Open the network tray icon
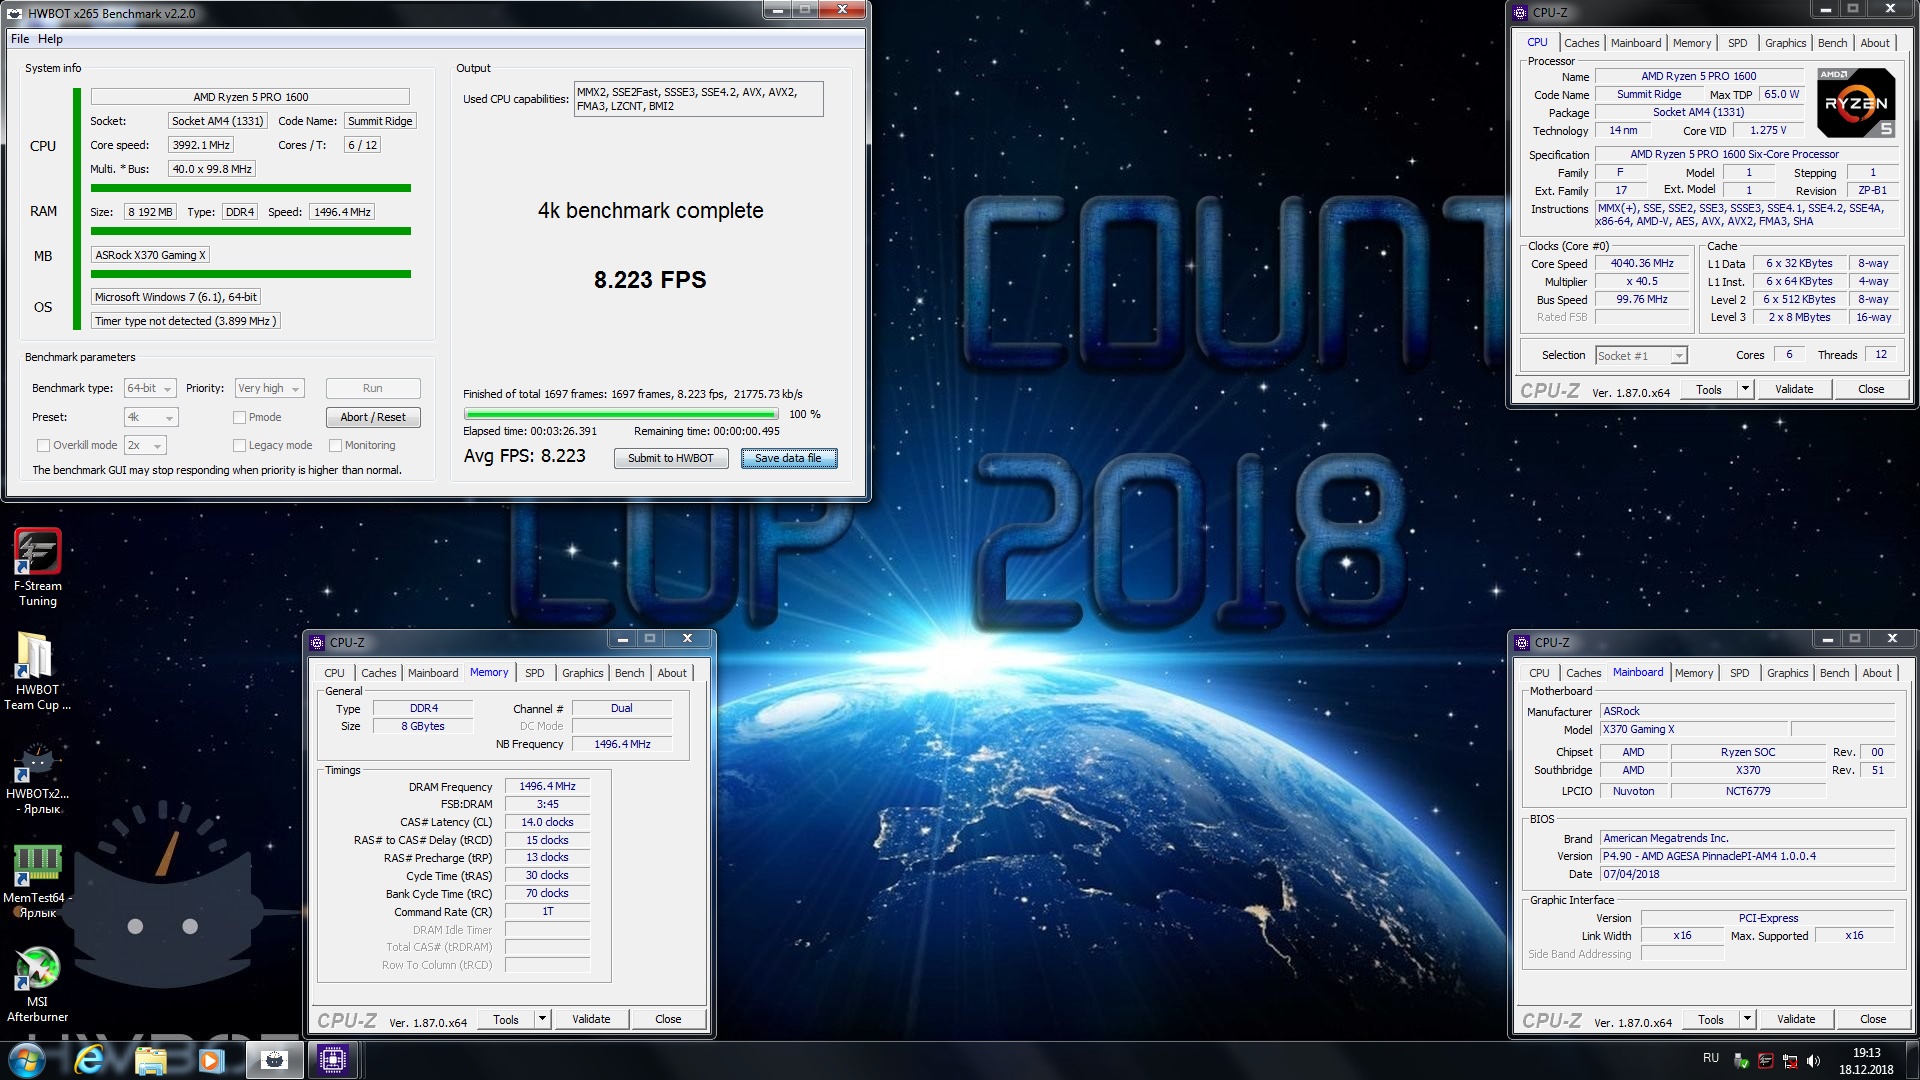The width and height of the screenshot is (1920, 1080). [x=1790, y=1061]
